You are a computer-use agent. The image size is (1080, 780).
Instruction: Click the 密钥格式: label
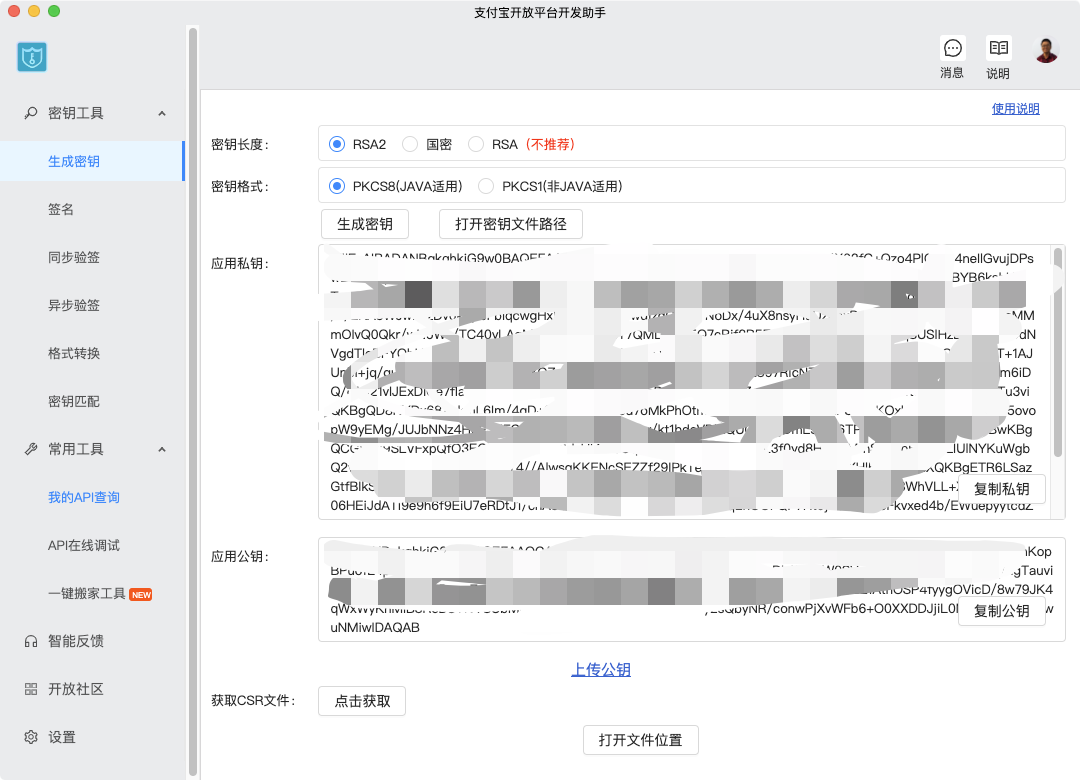pyautogui.click(x=240, y=187)
